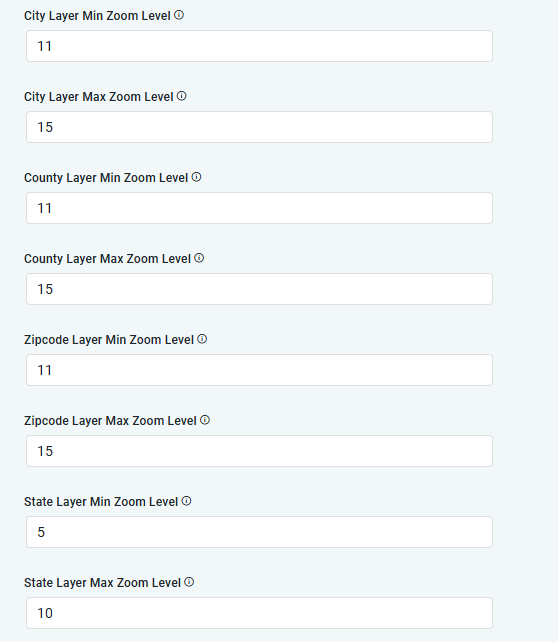Click into Zipcode Layer Max Zoom Level box
The image size is (558, 642).
click(259, 451)
